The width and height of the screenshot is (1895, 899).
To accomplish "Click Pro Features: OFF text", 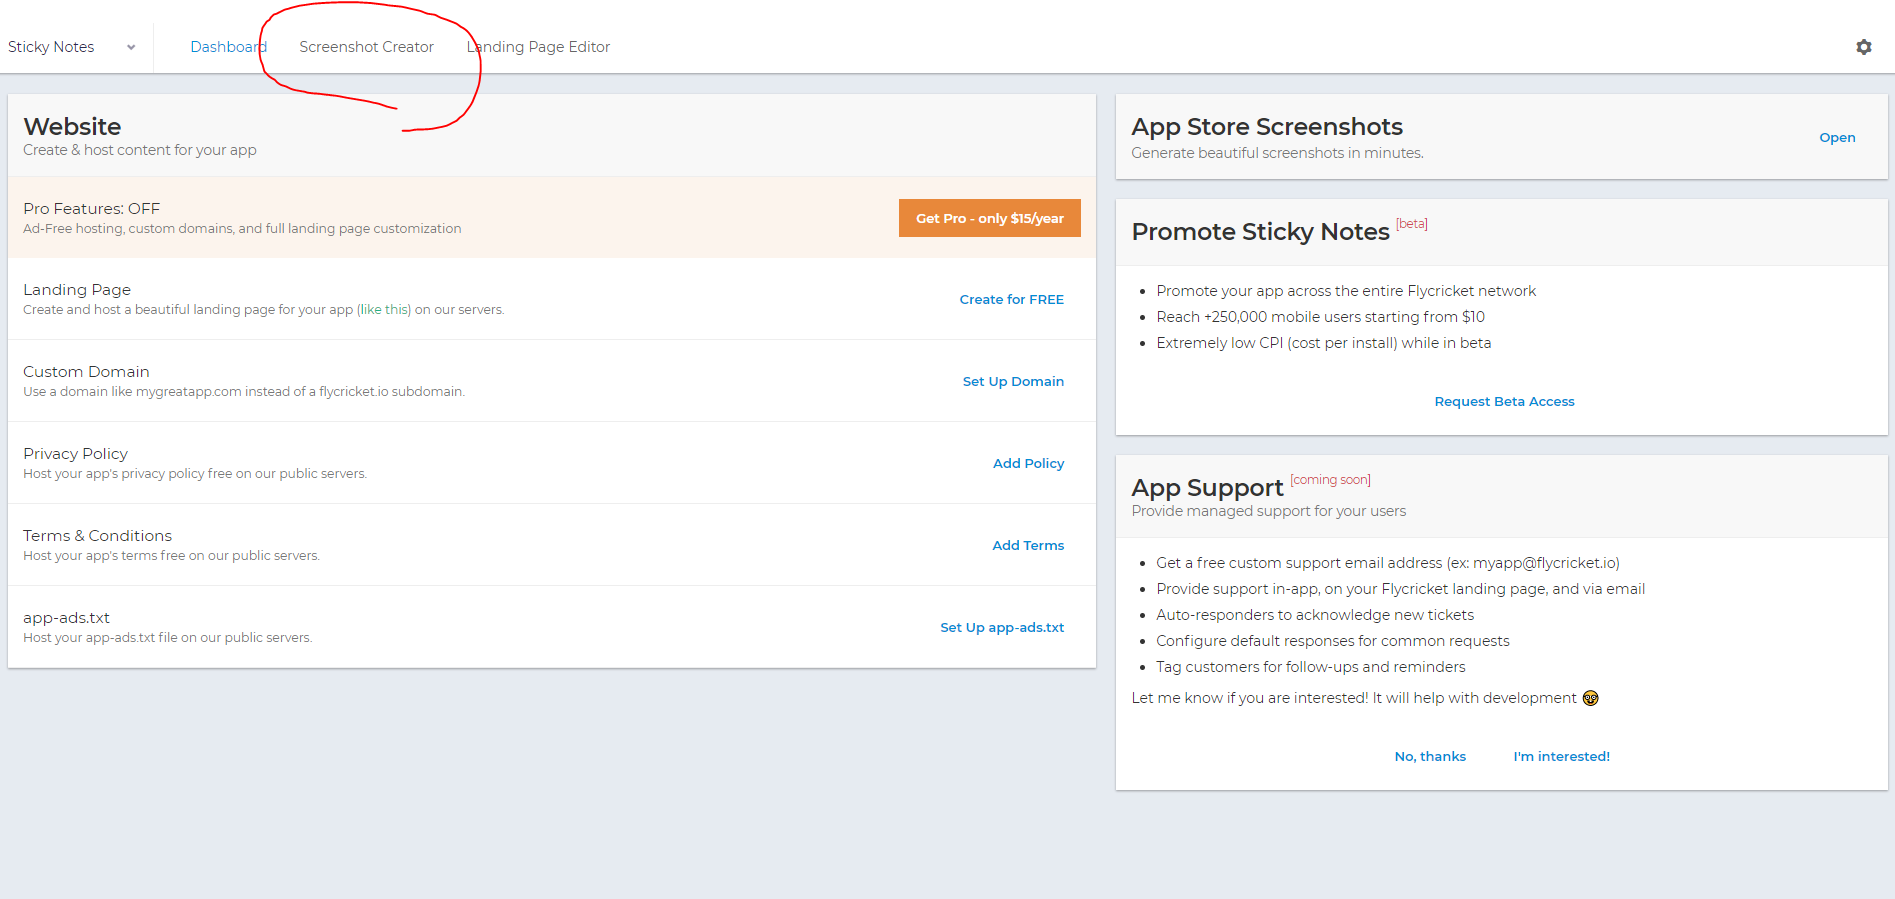I will pos(91,208).
